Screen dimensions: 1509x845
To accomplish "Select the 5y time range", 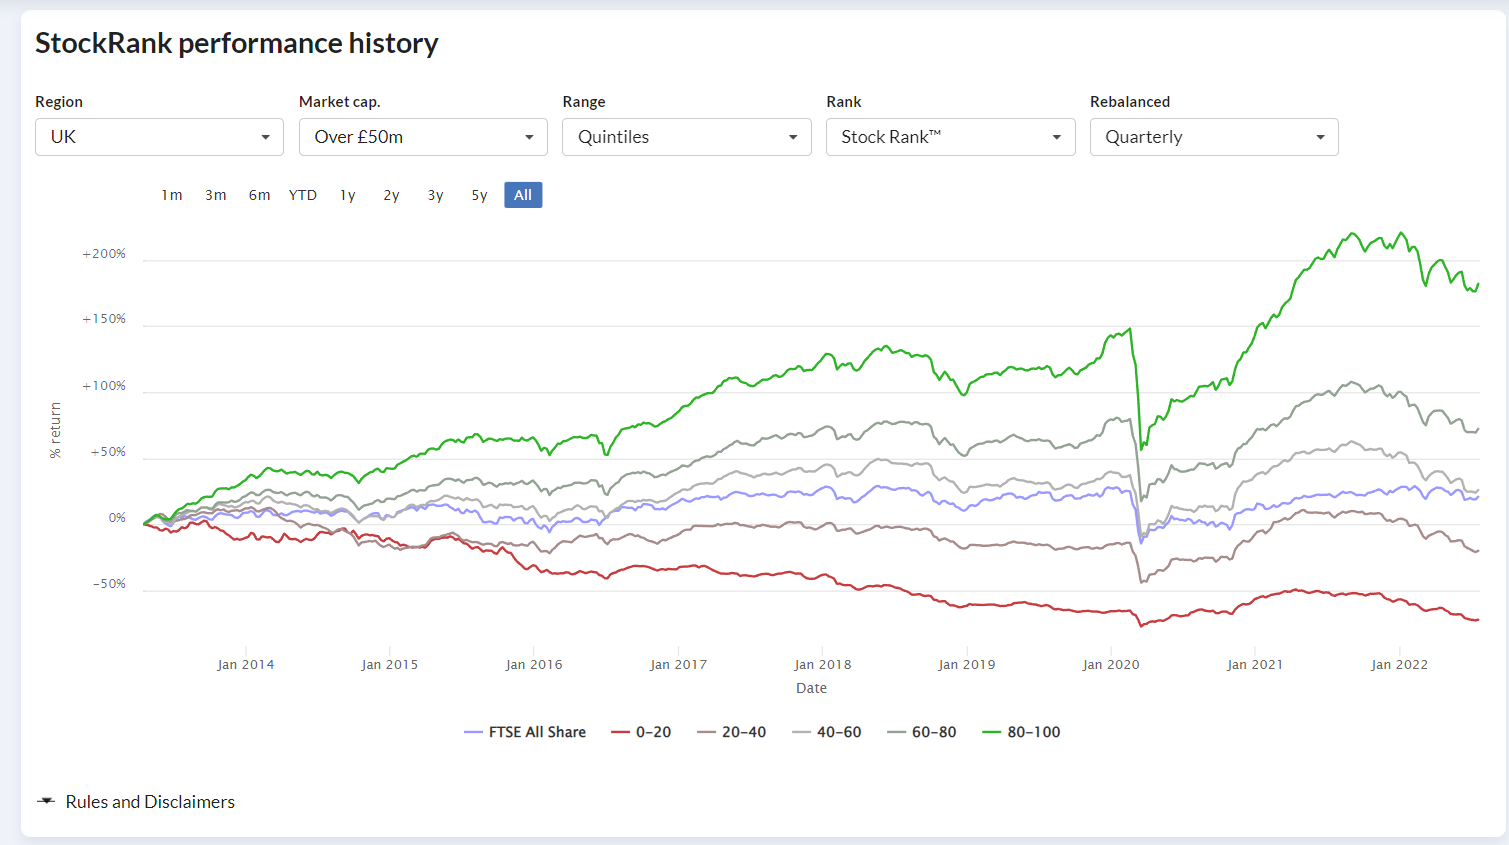I will 480,195.
